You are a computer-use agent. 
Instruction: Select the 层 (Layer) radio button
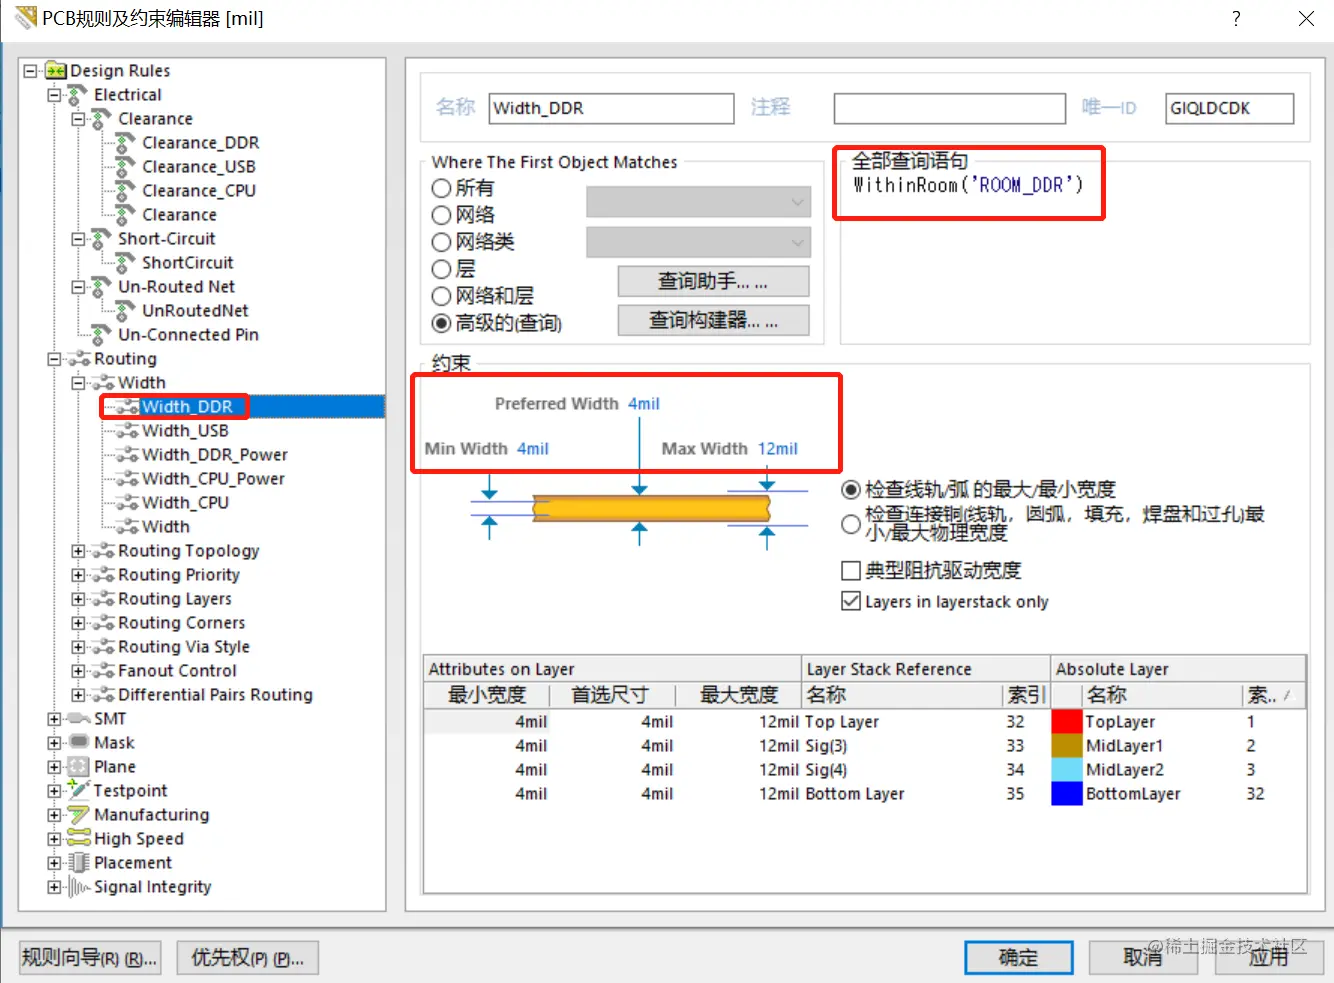(441, 269)
